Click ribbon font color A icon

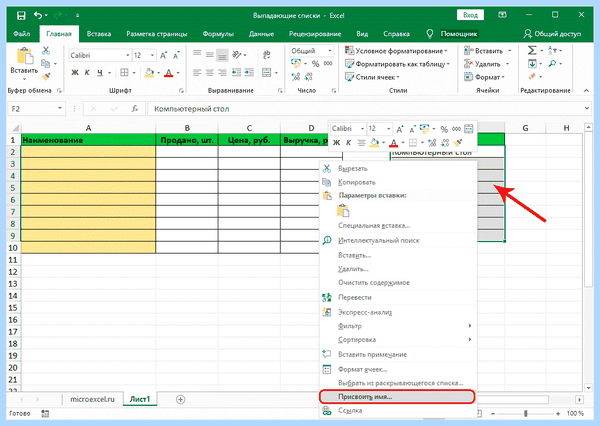pyautogui.click(x=168, y=73)
